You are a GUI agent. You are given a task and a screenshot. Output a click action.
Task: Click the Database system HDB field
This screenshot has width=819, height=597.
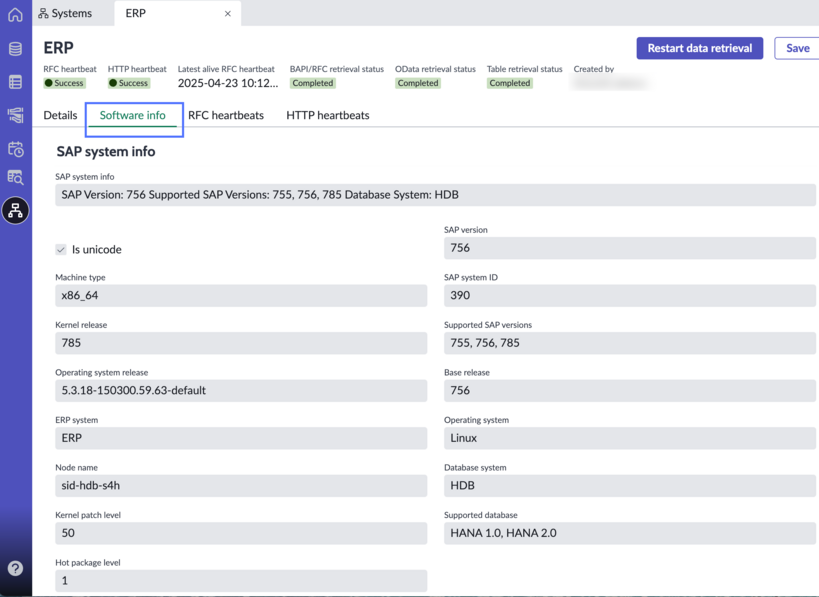[x=629, y=486]
